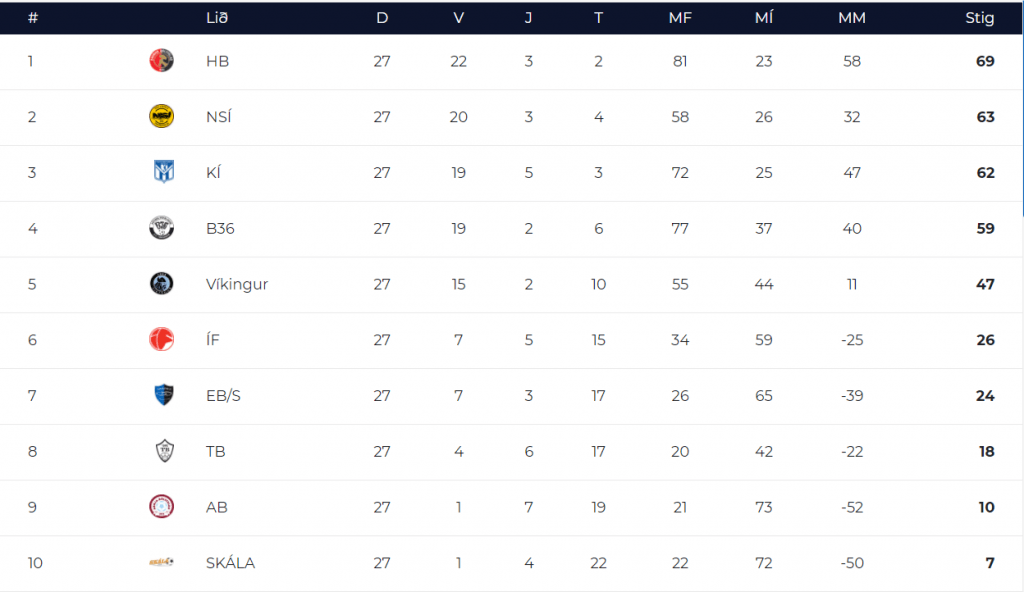Open the EB/S team name link
The height and width of the screenshot is (592, 1024).
223,396
